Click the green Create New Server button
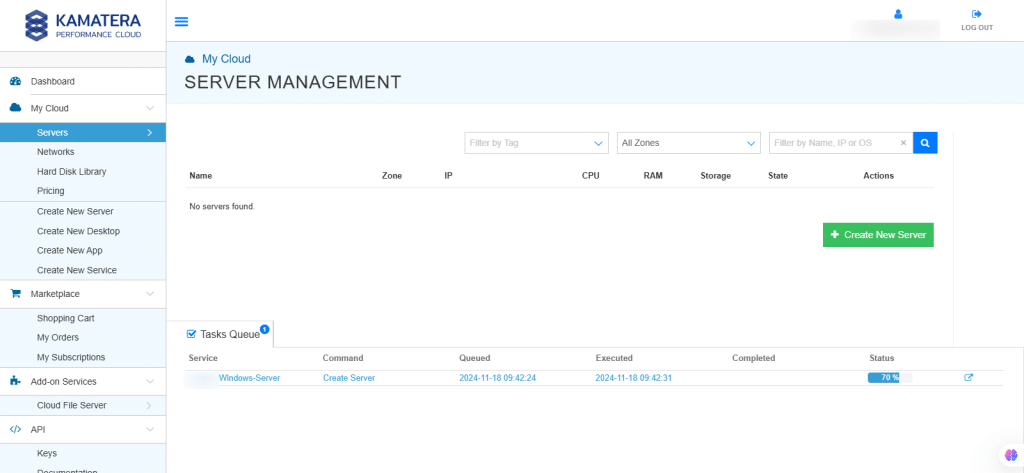Viewport: 1024px width, 473px height. coord(878,235)
